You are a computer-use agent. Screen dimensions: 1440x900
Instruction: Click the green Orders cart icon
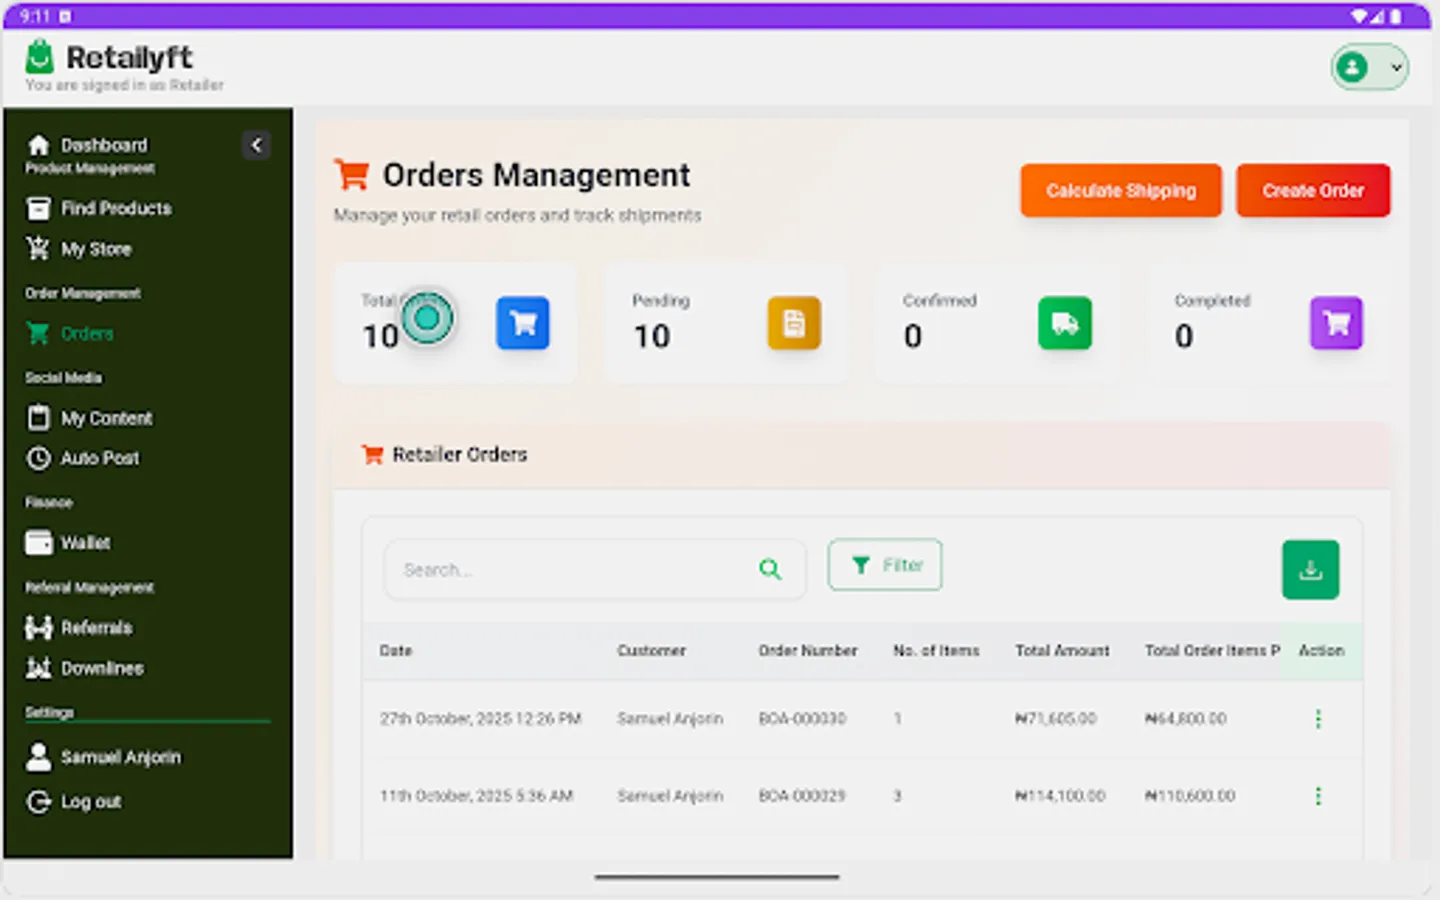pos(38,334)
